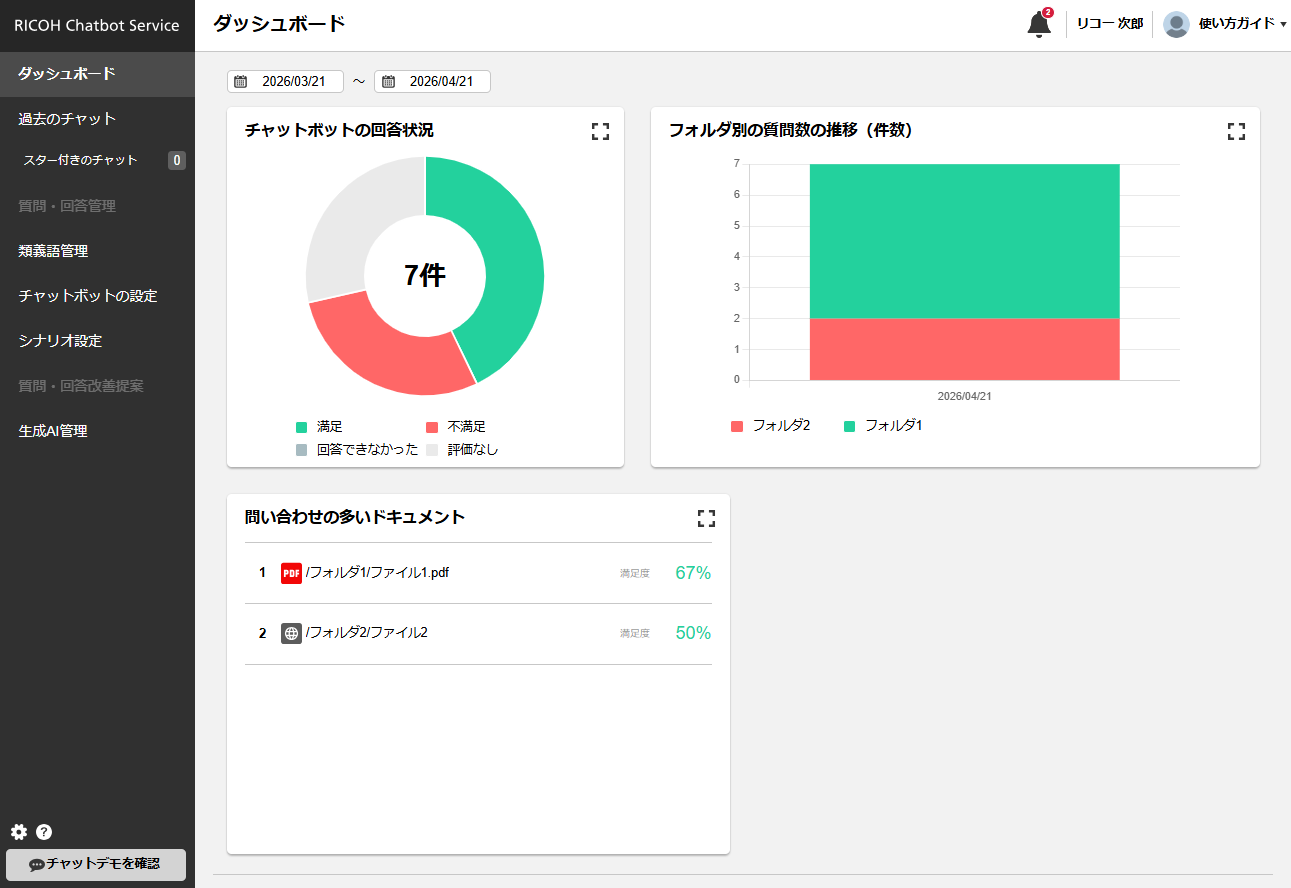Go to 過去のチャット in sidebar
This screenshot has width=1291, height=888.
click(67, 119)
